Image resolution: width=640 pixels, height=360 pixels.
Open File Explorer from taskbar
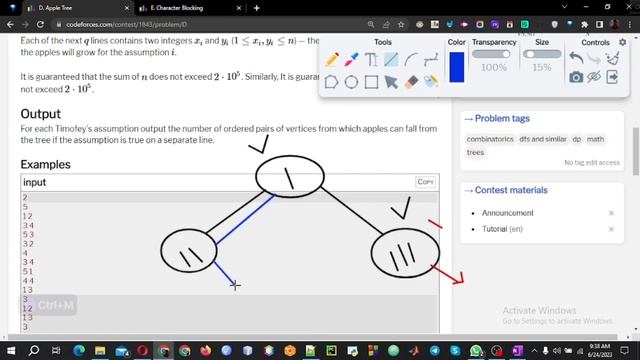click(x=100, y=351)
